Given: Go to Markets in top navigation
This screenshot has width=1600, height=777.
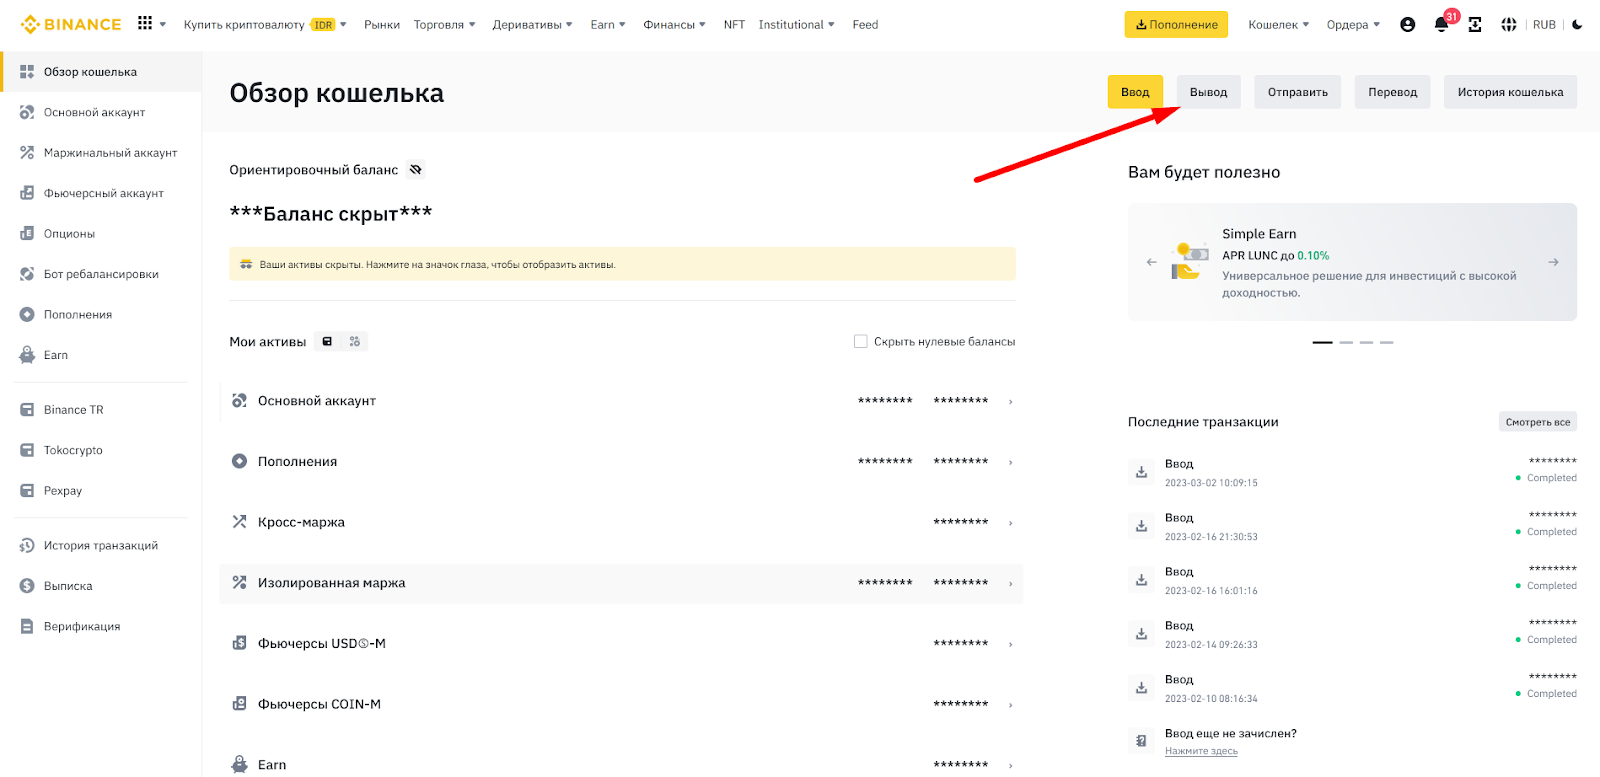Looking at the screenshot, I should point(382,25).
